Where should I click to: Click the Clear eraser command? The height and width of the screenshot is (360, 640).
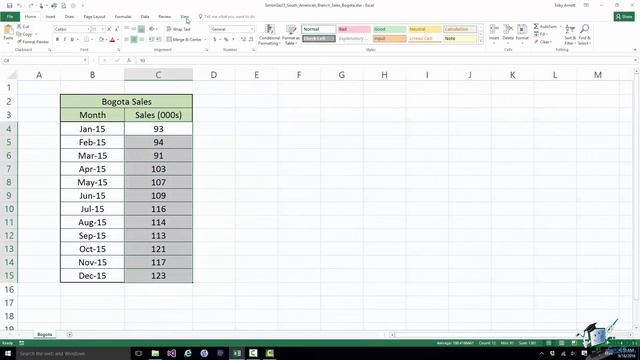tap(542, 42)
